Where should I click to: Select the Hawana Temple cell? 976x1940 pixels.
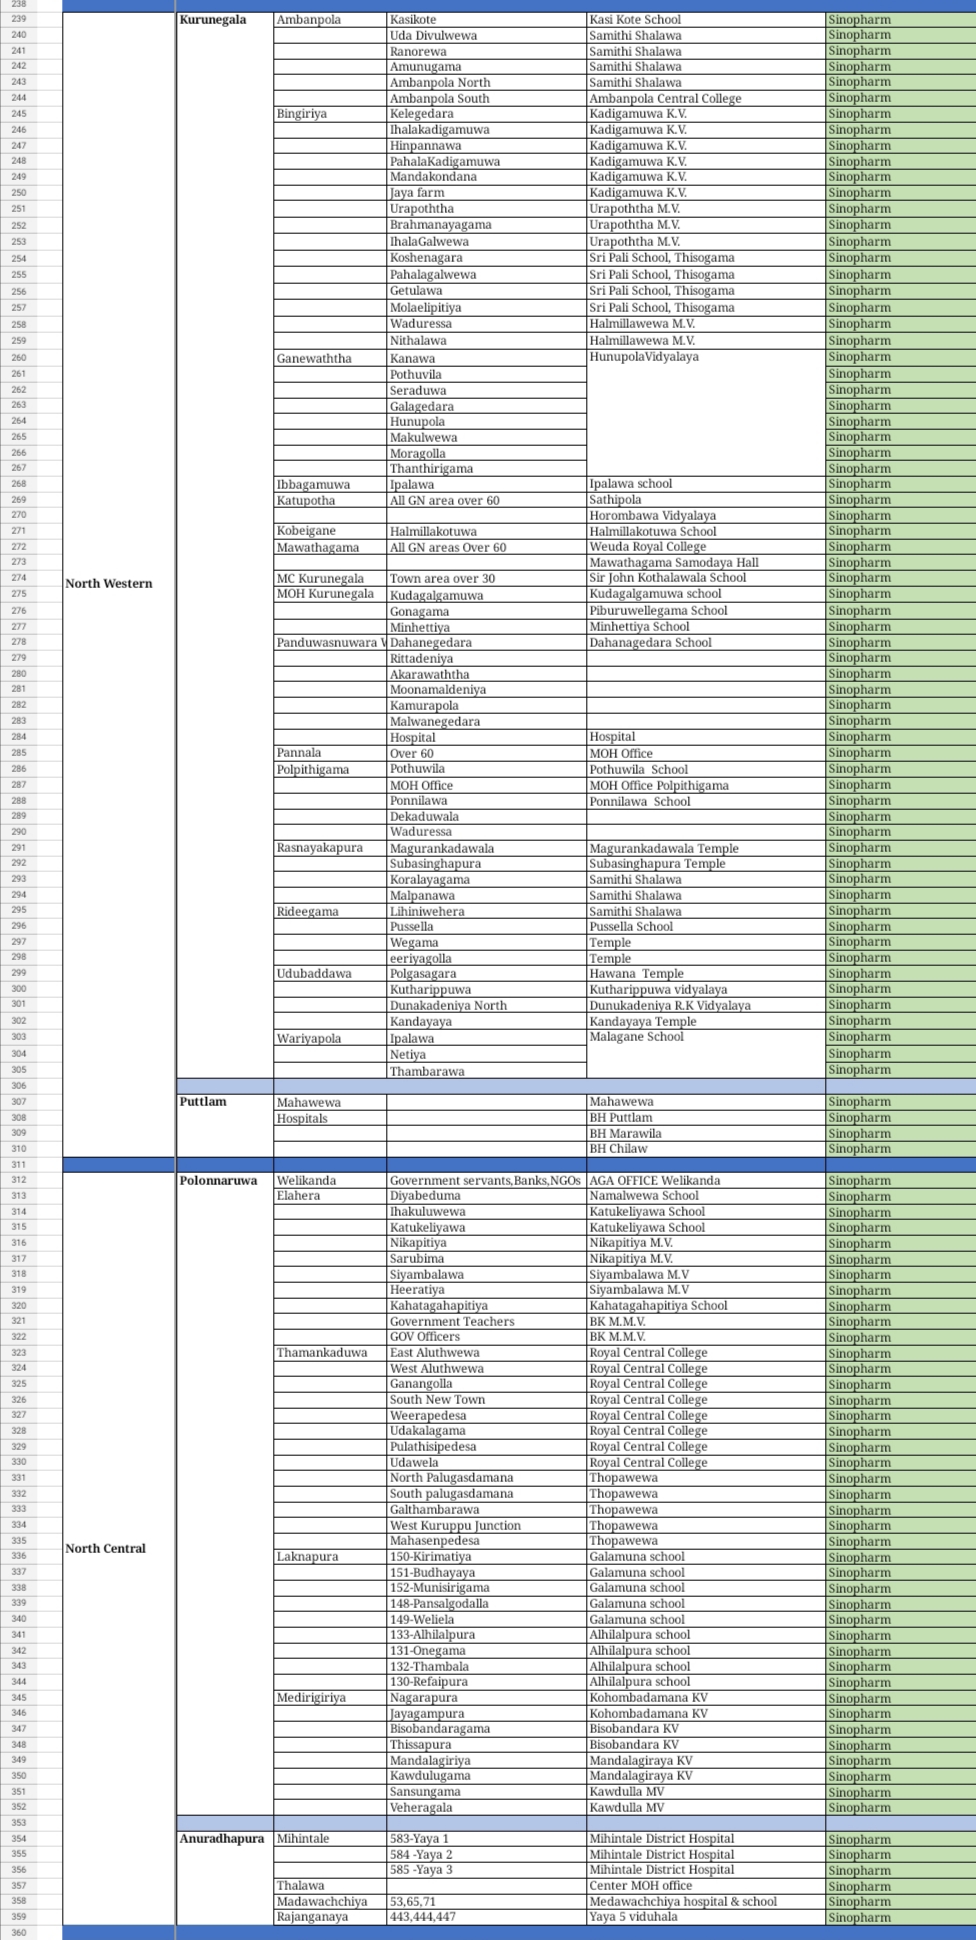click(706, 973)
